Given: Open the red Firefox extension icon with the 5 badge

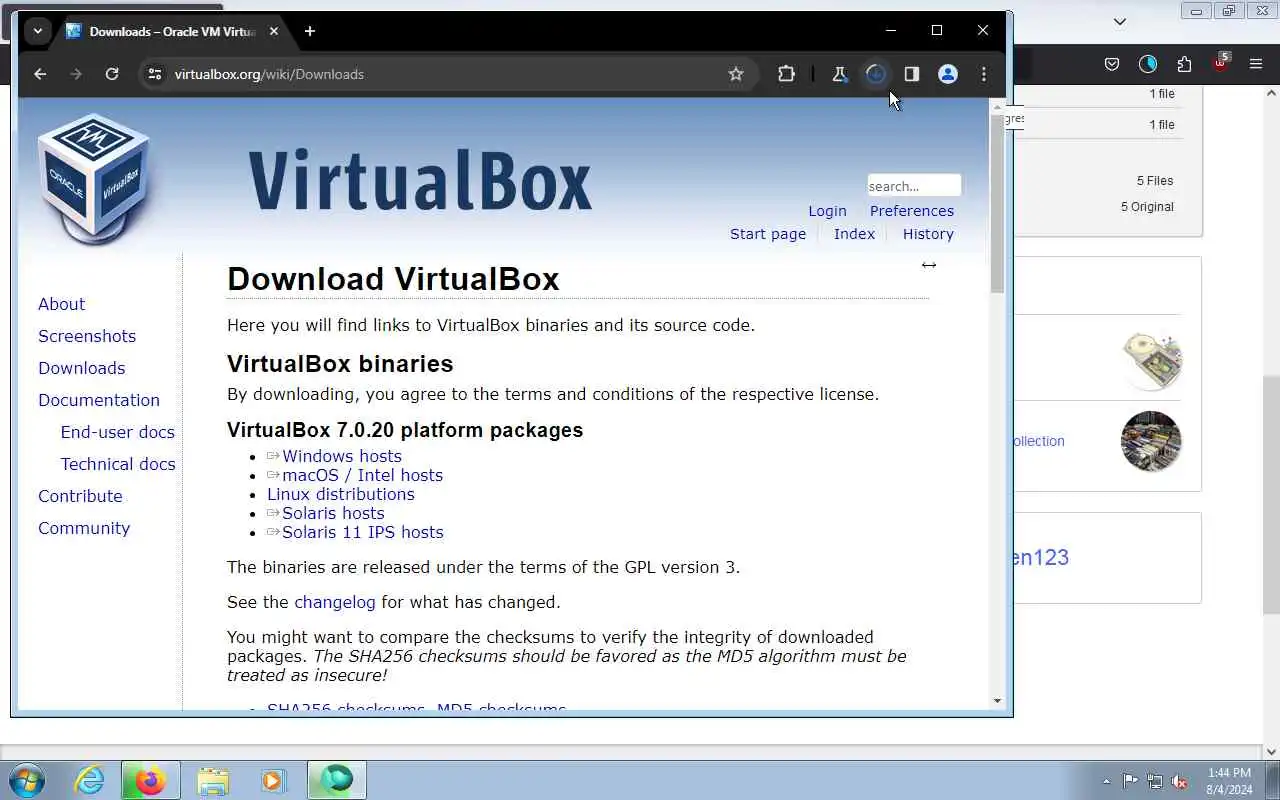Looking at the screenshot, I should (x=1220, y=62).
